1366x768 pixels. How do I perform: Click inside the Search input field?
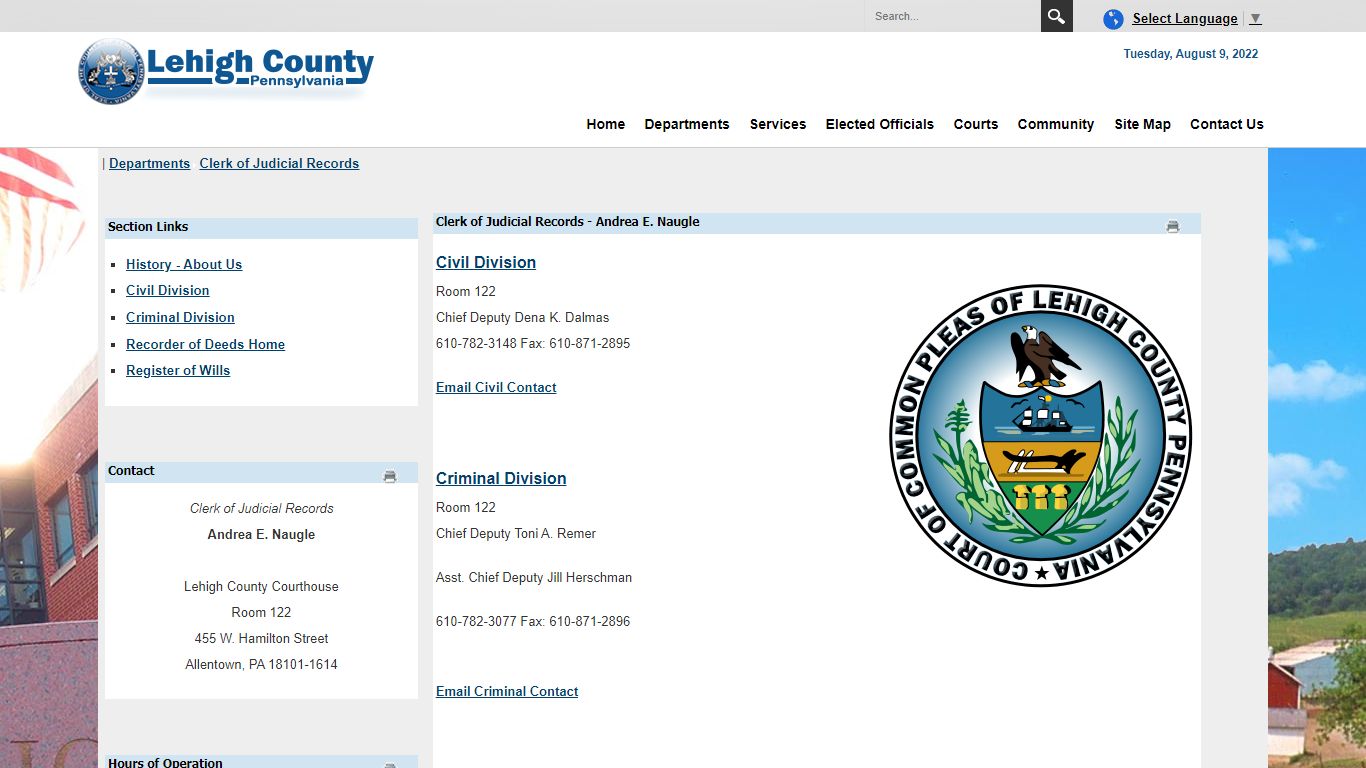pyautogui.click(x=950, y=16)
